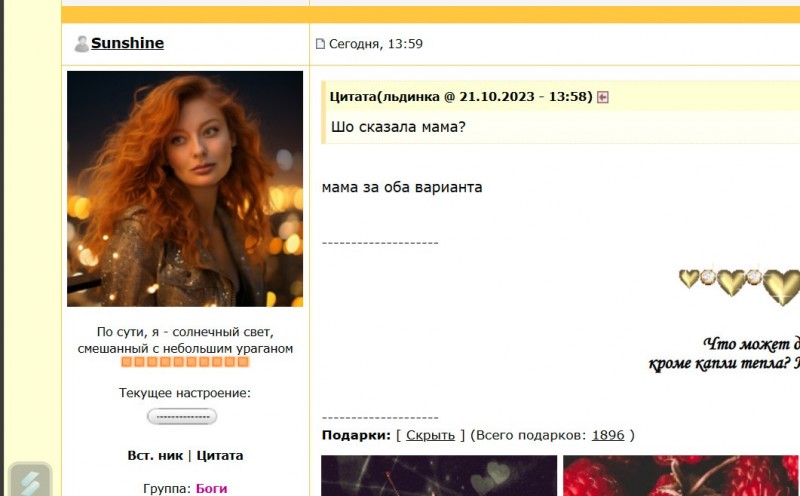Click the italic signature text Что может
This screenshot has width=800, height=496.
[749, 344]
